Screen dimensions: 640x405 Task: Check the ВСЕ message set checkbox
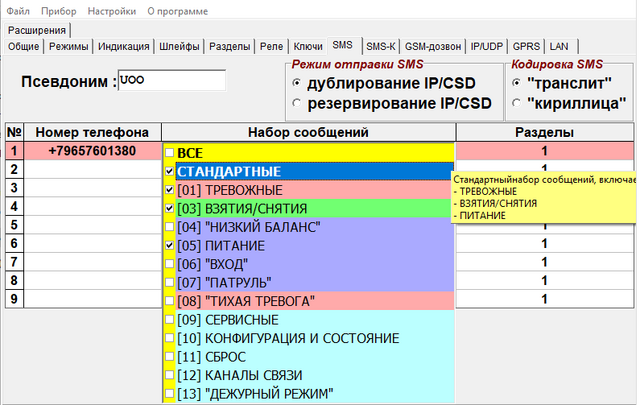pos(170,152)
